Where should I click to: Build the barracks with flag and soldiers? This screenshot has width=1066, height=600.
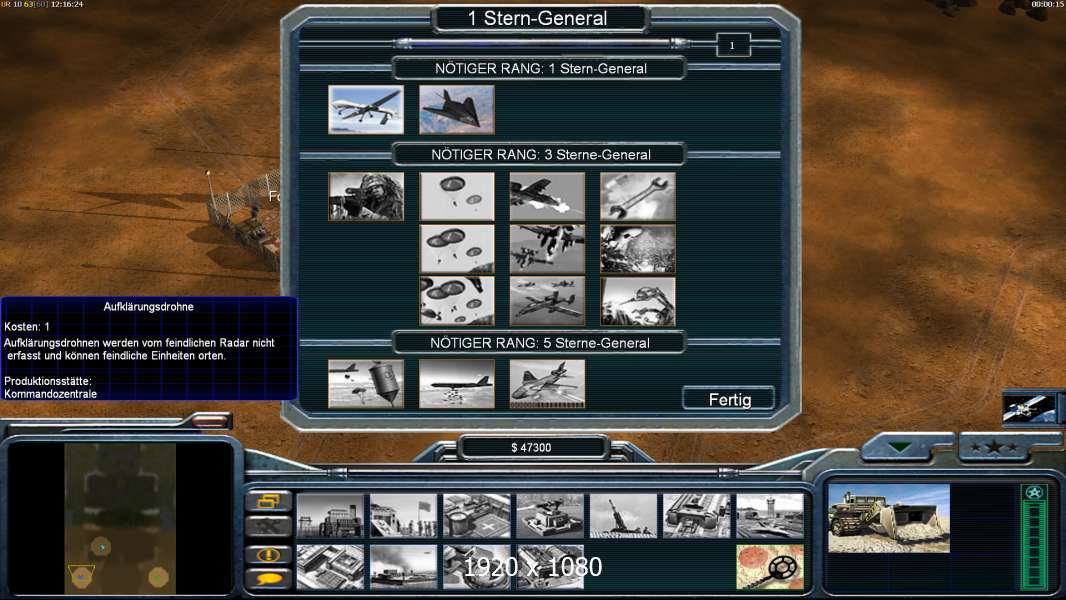pyautogui.click(x=403, y=516)
